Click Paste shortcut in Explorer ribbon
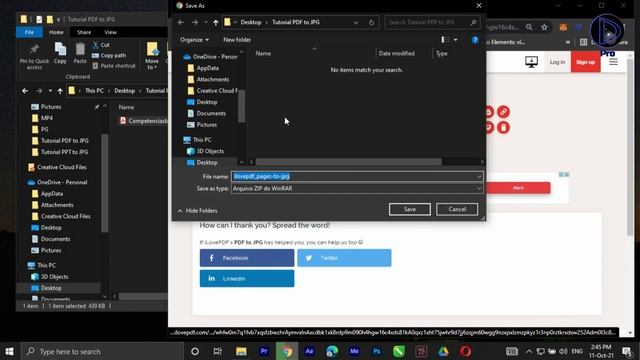The width and height of the screenshot is (640, 360). tap(113, 66)
